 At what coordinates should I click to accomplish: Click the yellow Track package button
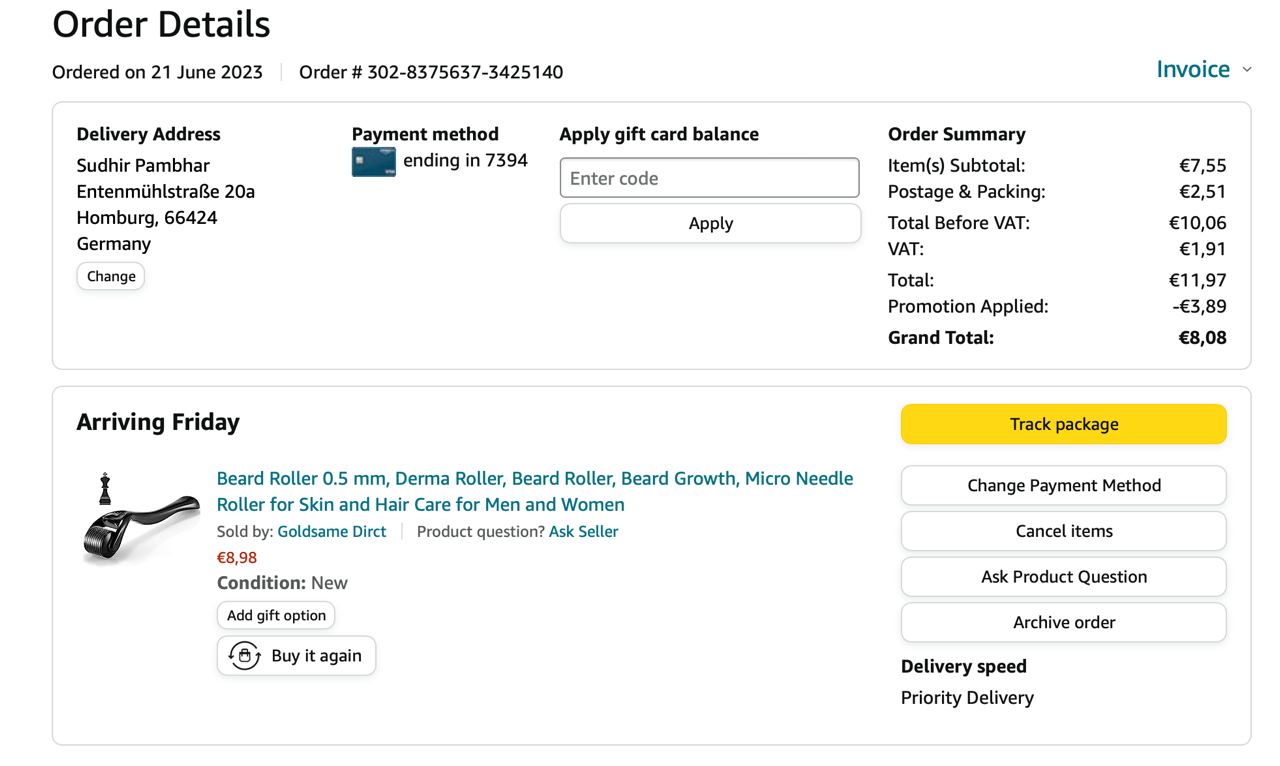pyautogui.click(x=1063, y=424)
